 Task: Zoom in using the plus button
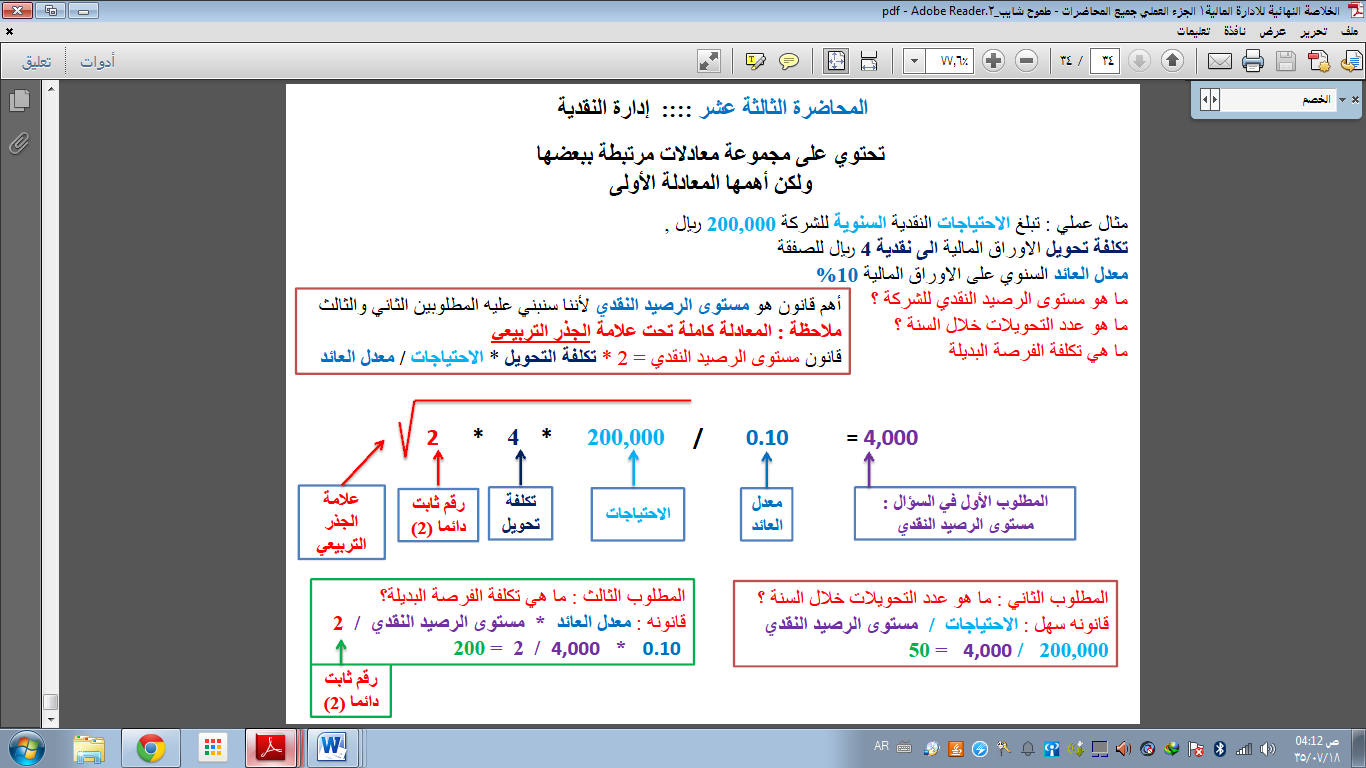993,61
